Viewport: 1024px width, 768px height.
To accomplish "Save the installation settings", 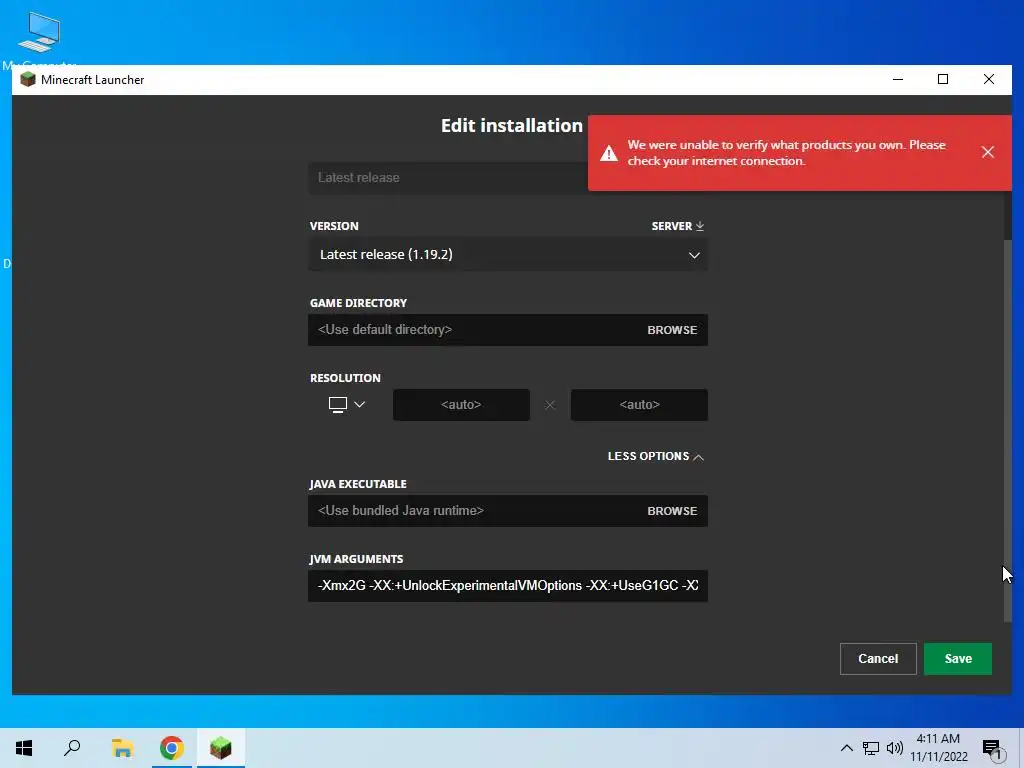I will [x=957, y=659].
